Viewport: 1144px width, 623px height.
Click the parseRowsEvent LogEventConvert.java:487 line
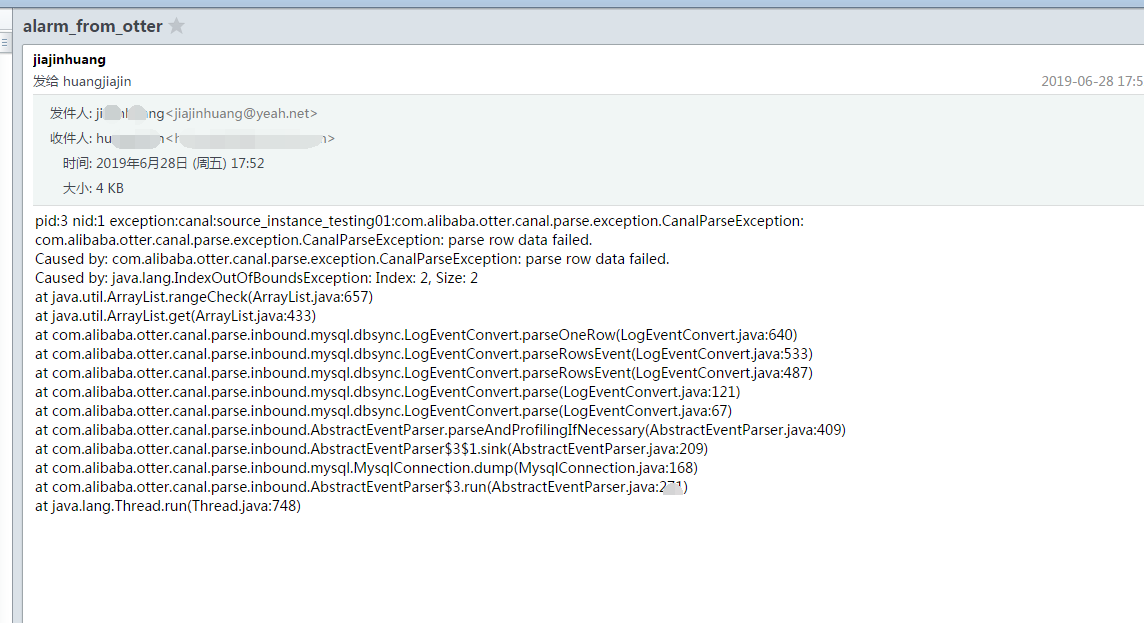[424, 373]
